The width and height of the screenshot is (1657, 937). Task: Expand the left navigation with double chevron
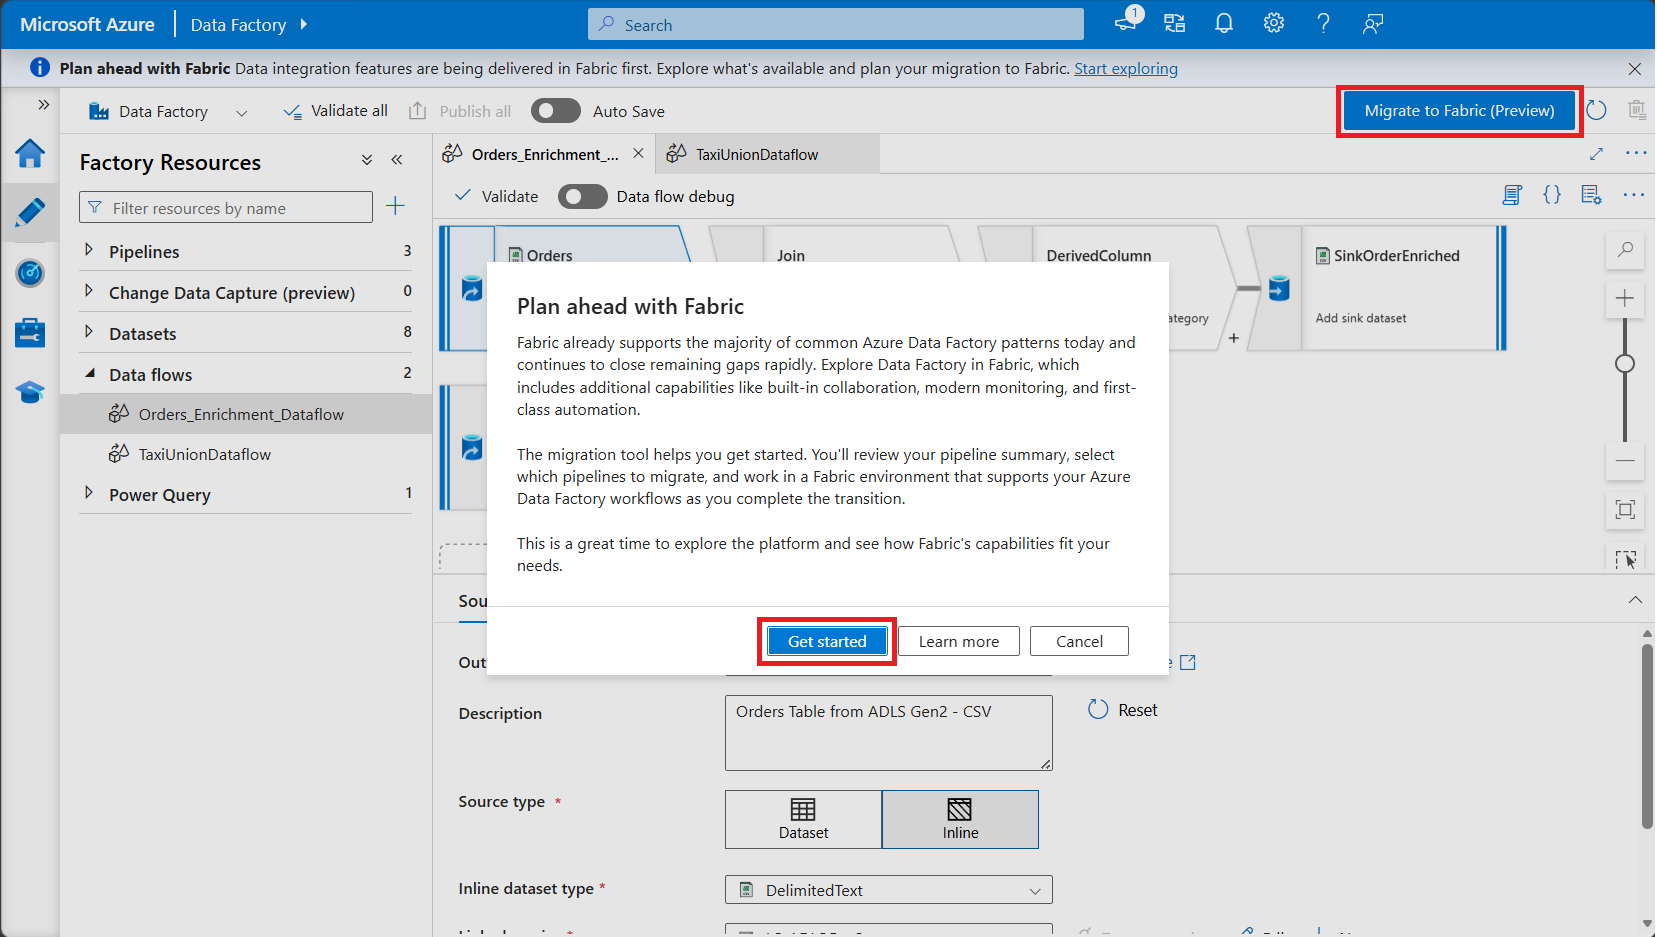click(x=43, y=104)
